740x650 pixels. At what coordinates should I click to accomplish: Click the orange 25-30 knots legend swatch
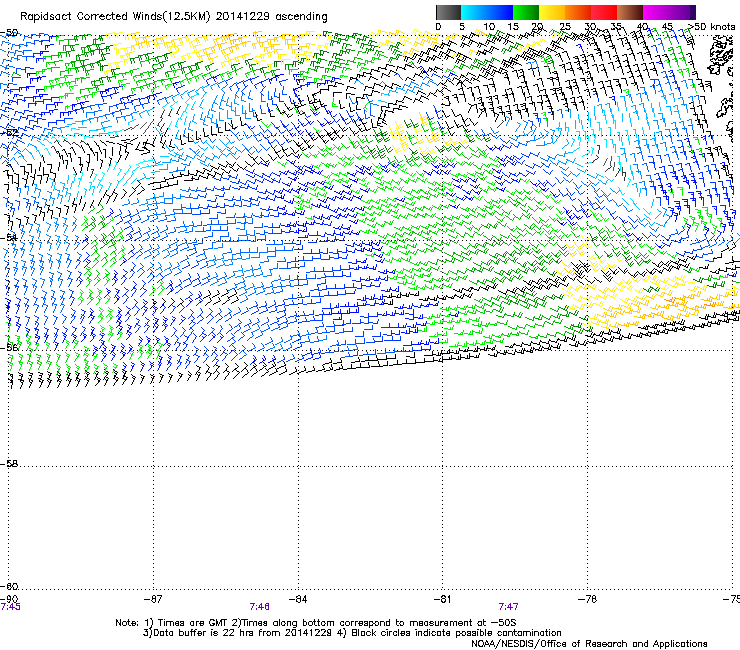pos(578,12)
